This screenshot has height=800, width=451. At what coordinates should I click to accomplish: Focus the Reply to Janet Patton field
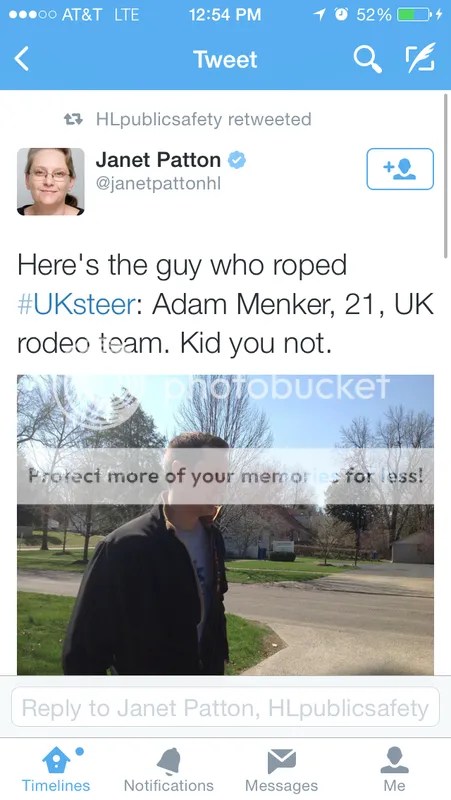coord(225,707)
